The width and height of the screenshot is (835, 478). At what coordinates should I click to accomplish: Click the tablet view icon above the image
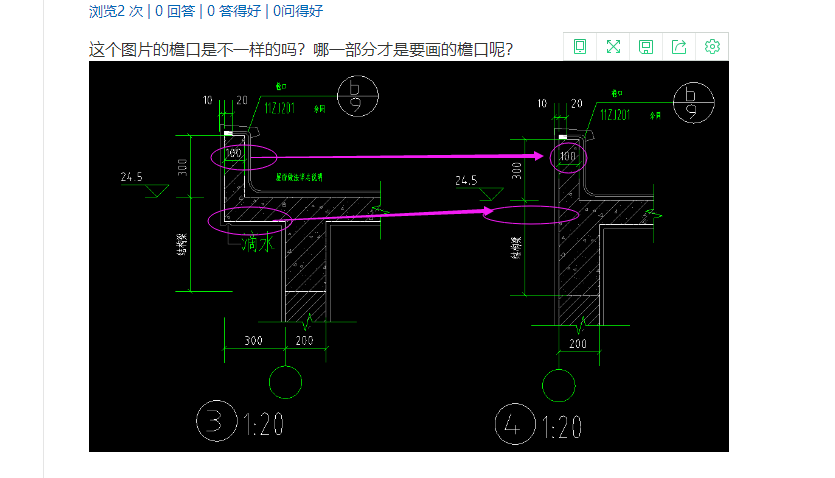tap(580, 47)
